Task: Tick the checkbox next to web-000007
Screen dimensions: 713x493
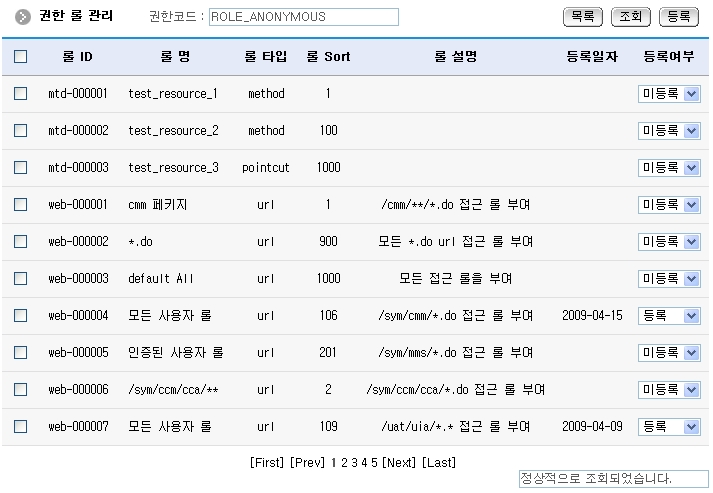Action: pyautogui.click(x=20, y=427)
